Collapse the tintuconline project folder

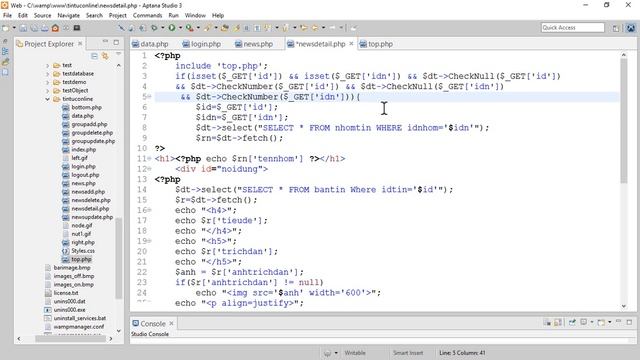(x=47, y=99)
